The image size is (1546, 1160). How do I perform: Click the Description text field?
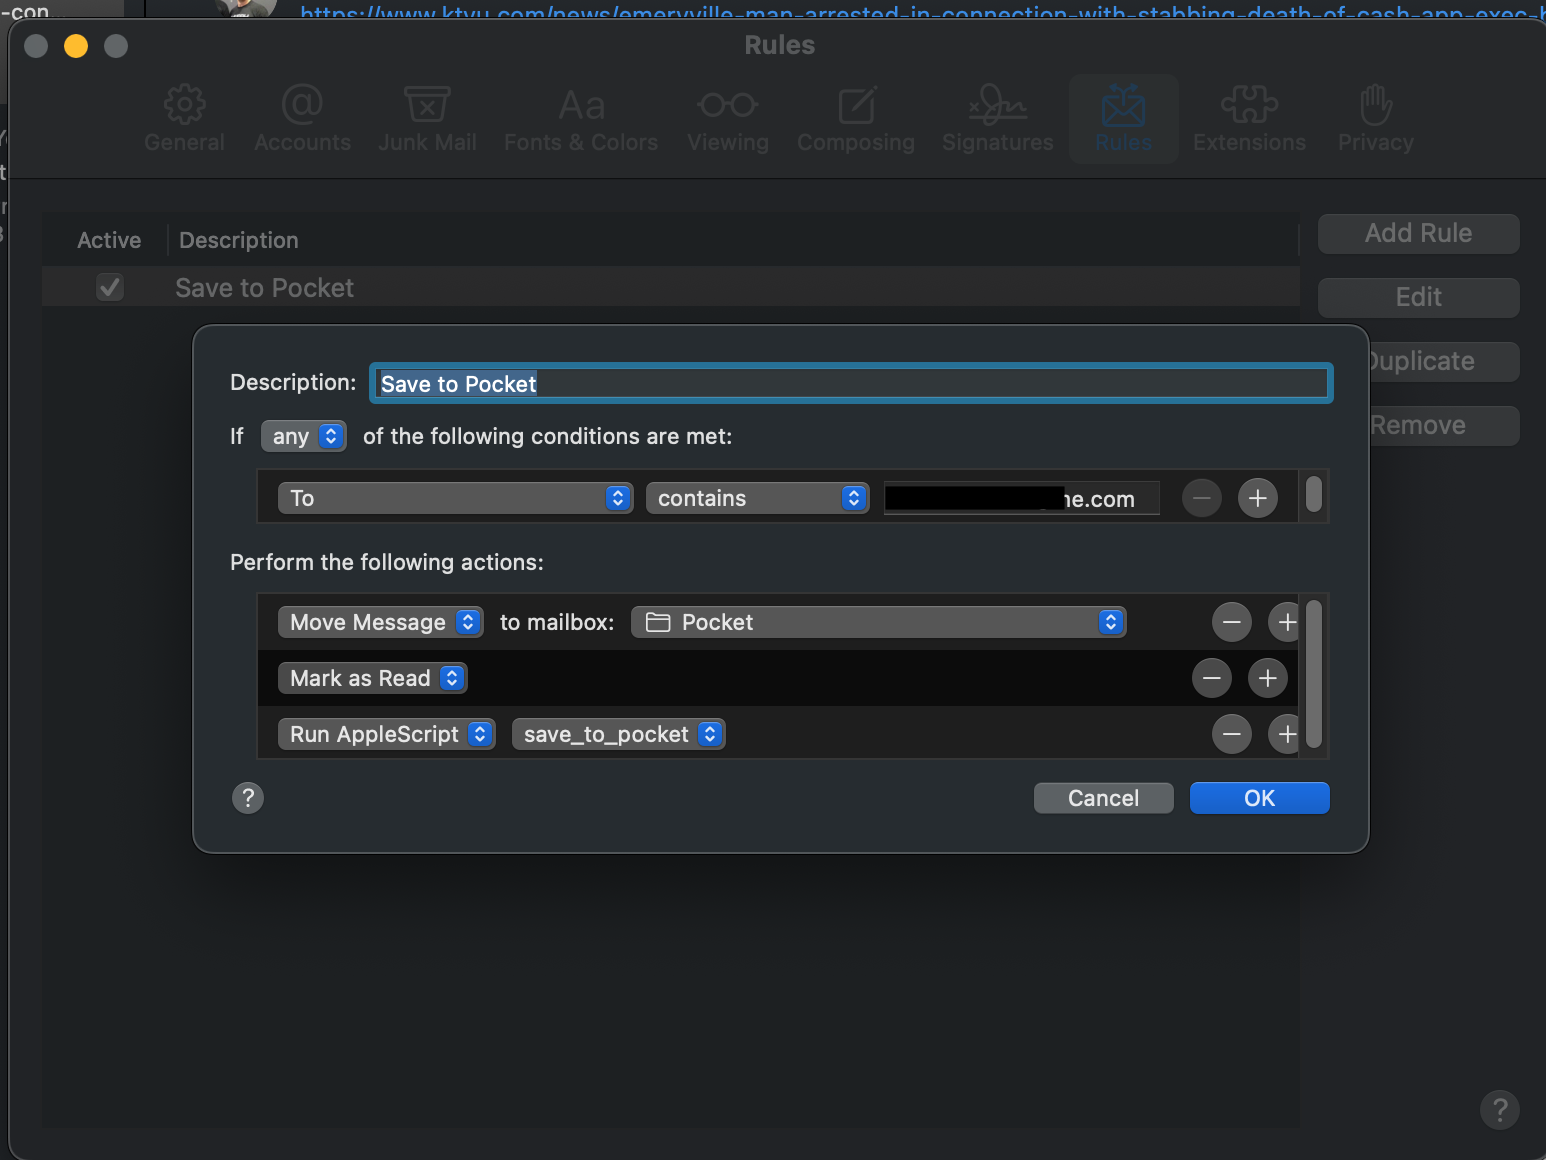click(850, 384)
